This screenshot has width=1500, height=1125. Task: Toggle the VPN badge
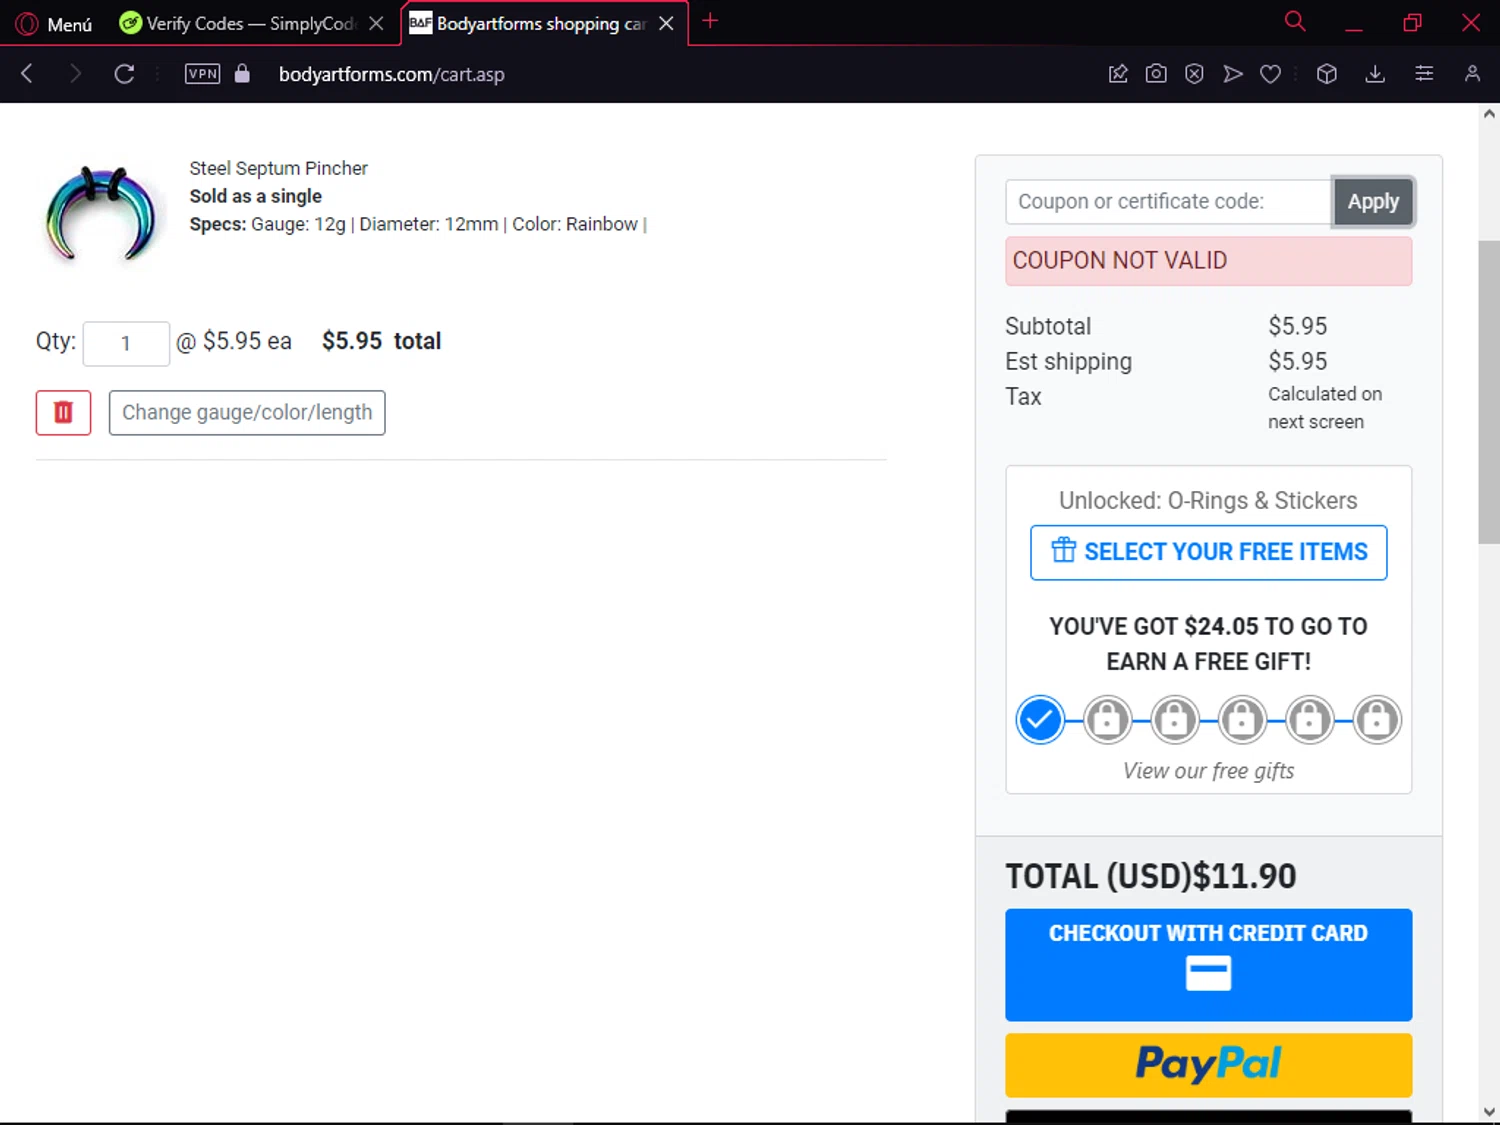click(x=203, y=73)
